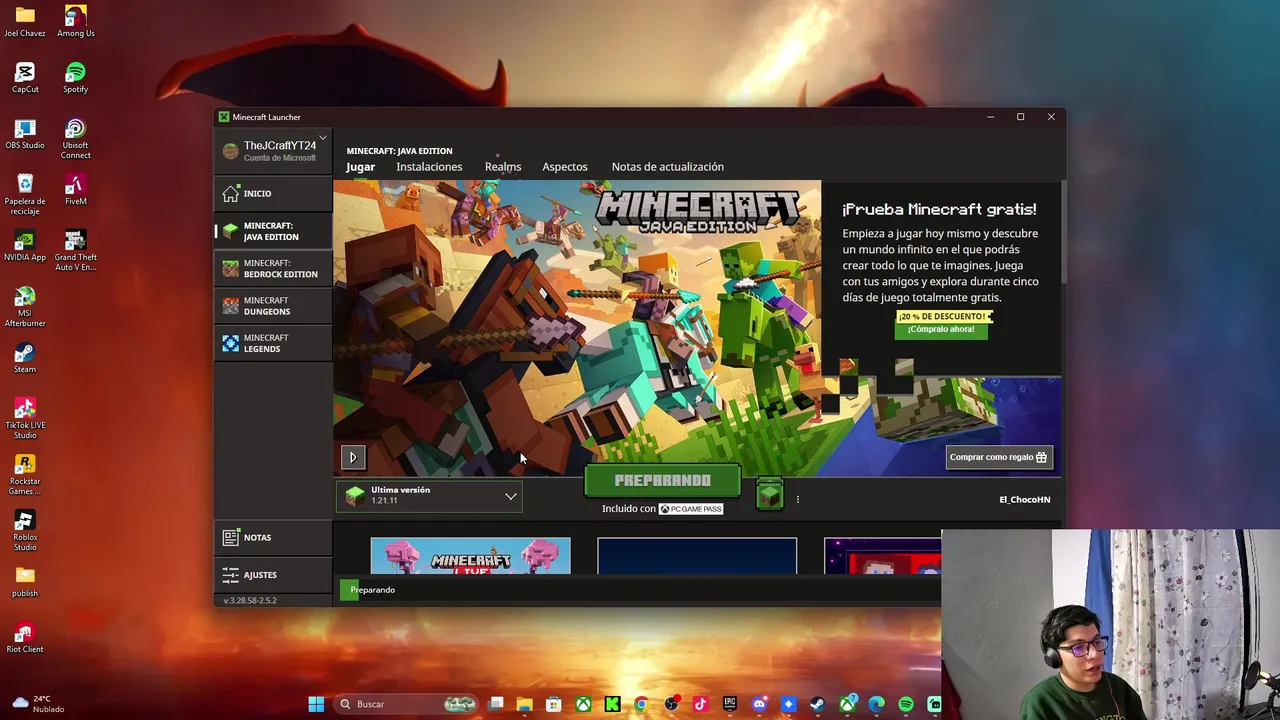Open the Minecraft Live news thumbnail
The width and height of the screenshot is (1280, 720).
click(470, 556)
